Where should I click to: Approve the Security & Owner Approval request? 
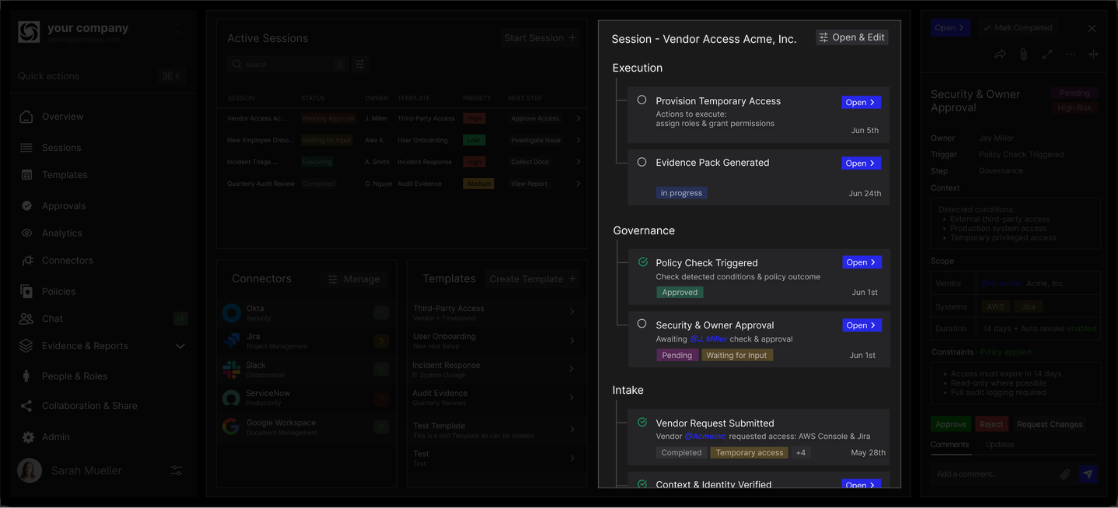point(950,424)
